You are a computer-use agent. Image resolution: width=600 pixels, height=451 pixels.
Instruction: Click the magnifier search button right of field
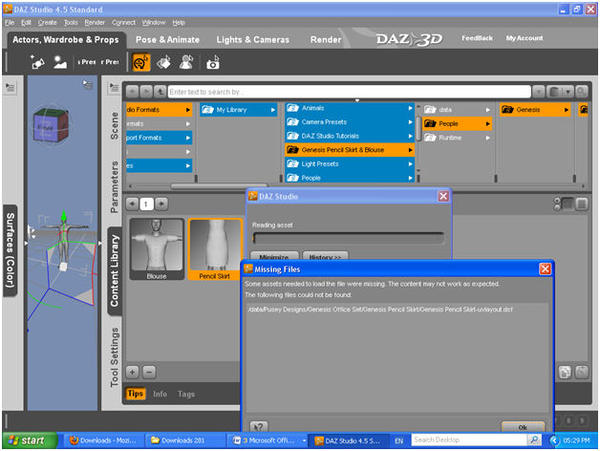coord(582,92)
